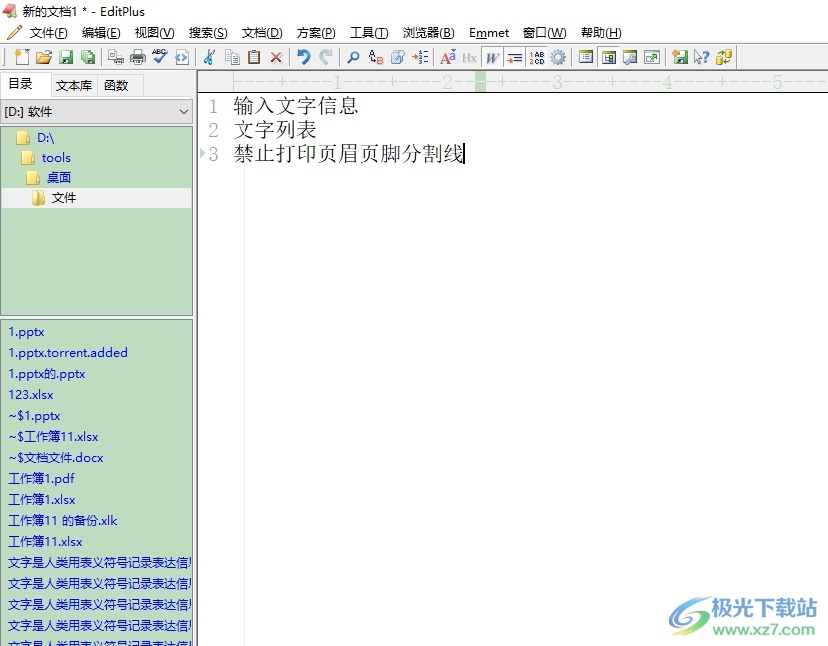The image size is (828, 646).
Task: Undo the last edit
Action: pos(303,57)
